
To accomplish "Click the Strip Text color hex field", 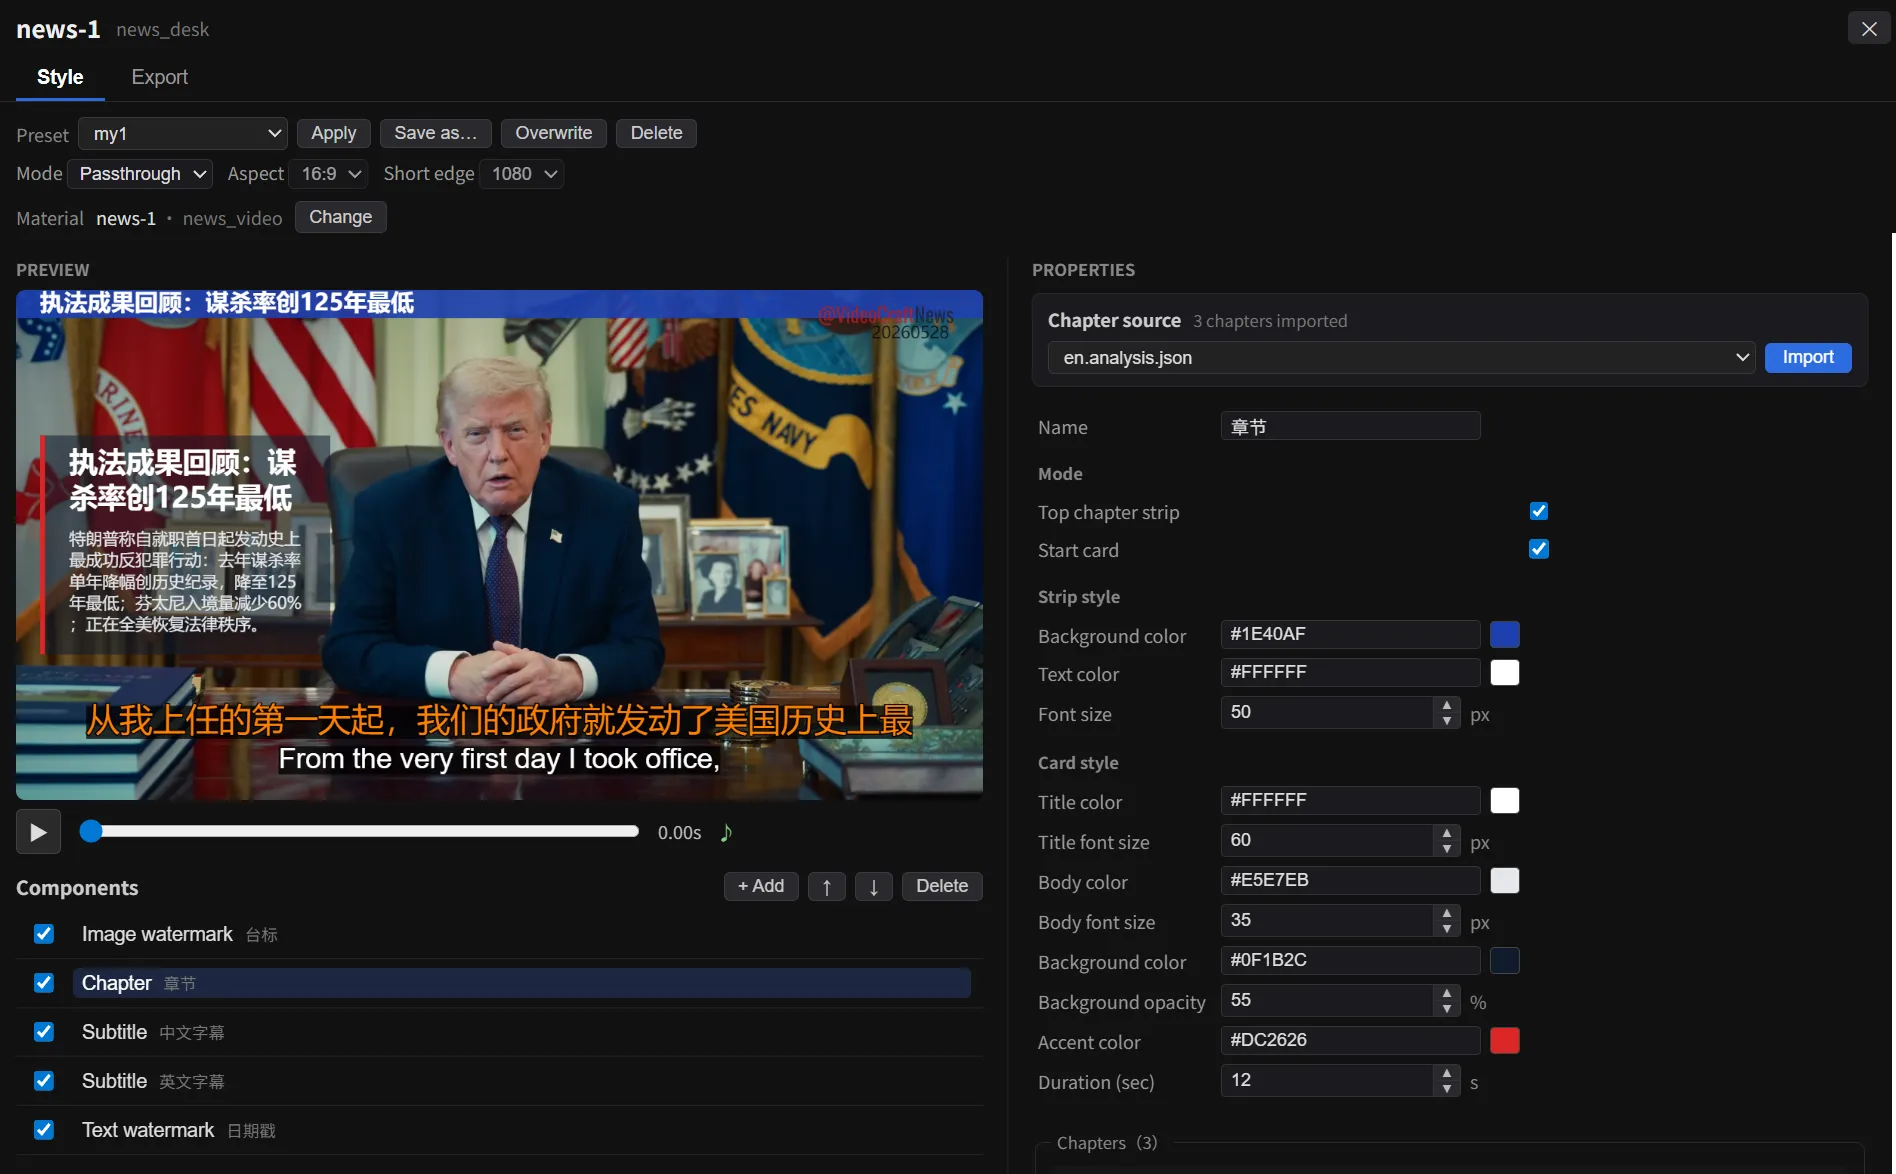I will point(1350,672).
